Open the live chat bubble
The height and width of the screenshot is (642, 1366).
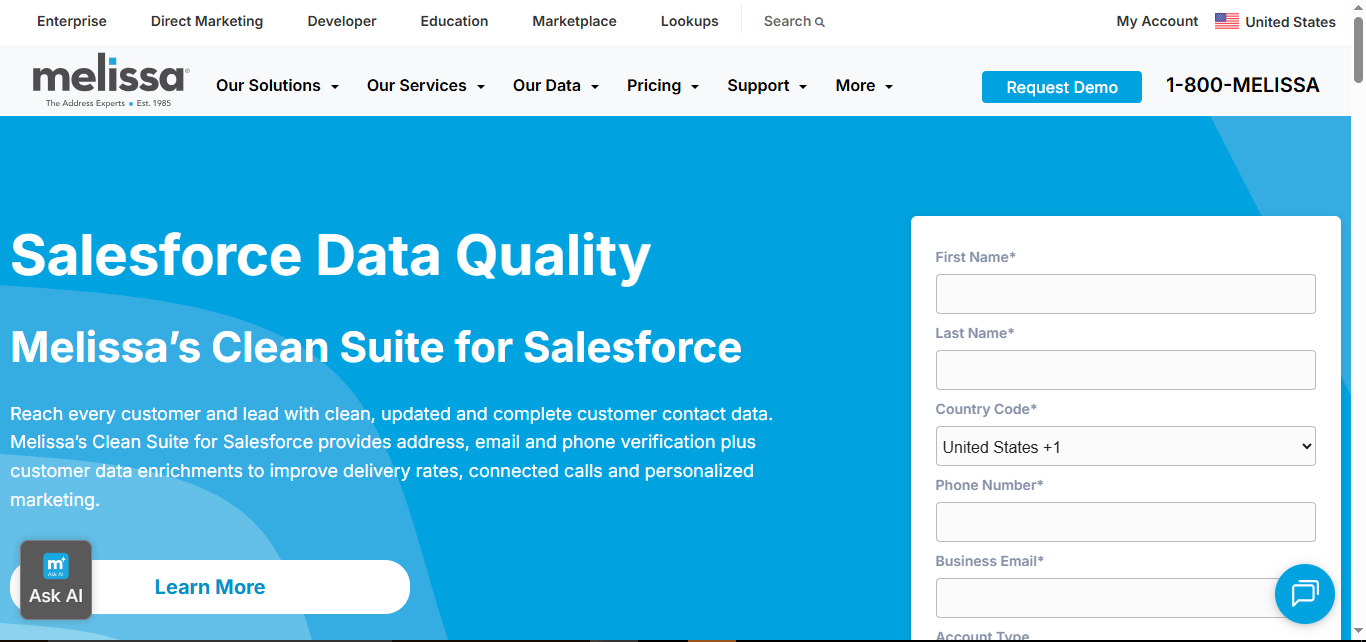1304,594
